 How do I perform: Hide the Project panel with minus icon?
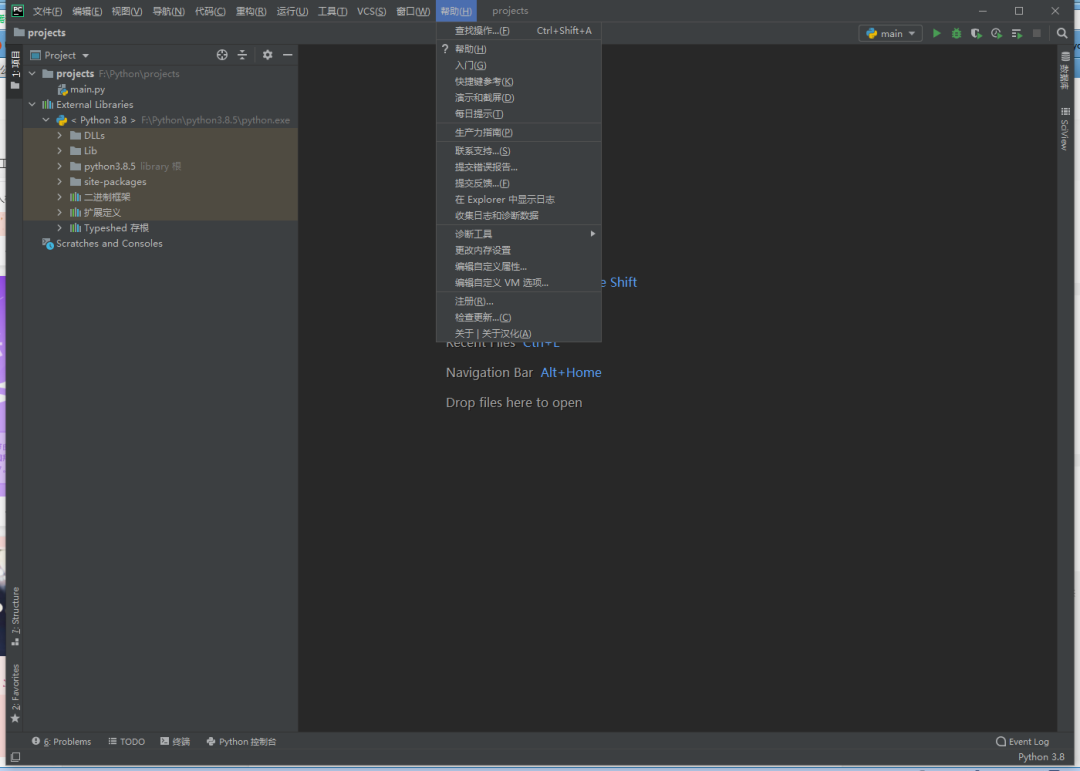coord(287,55)
